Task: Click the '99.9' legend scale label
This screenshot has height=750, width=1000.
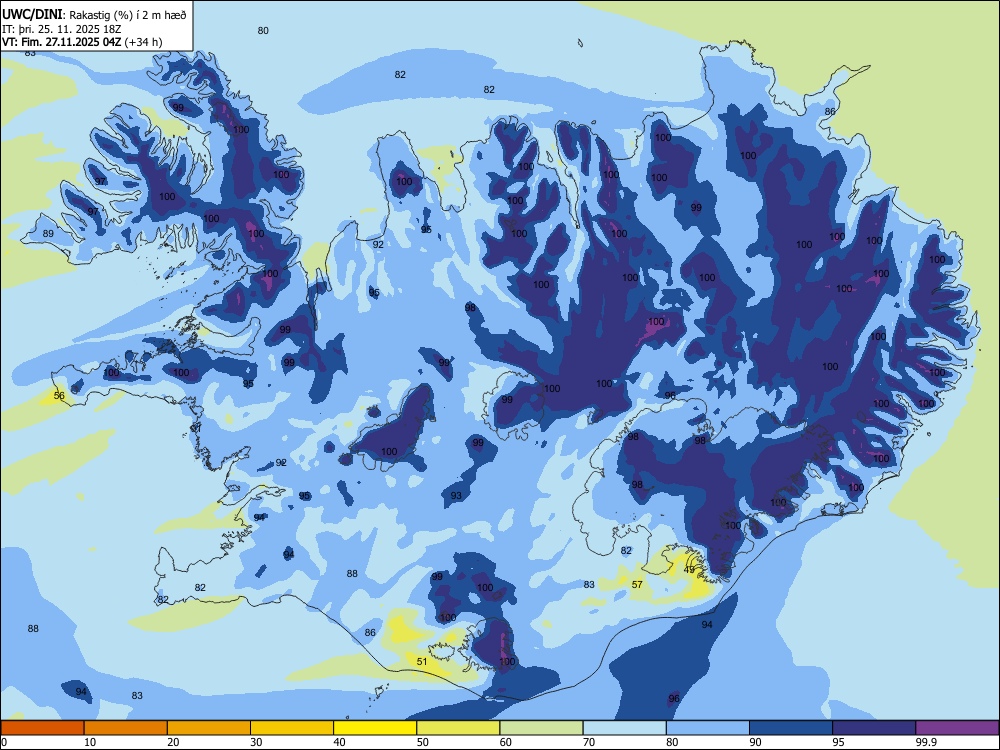Action: point(926,742)
